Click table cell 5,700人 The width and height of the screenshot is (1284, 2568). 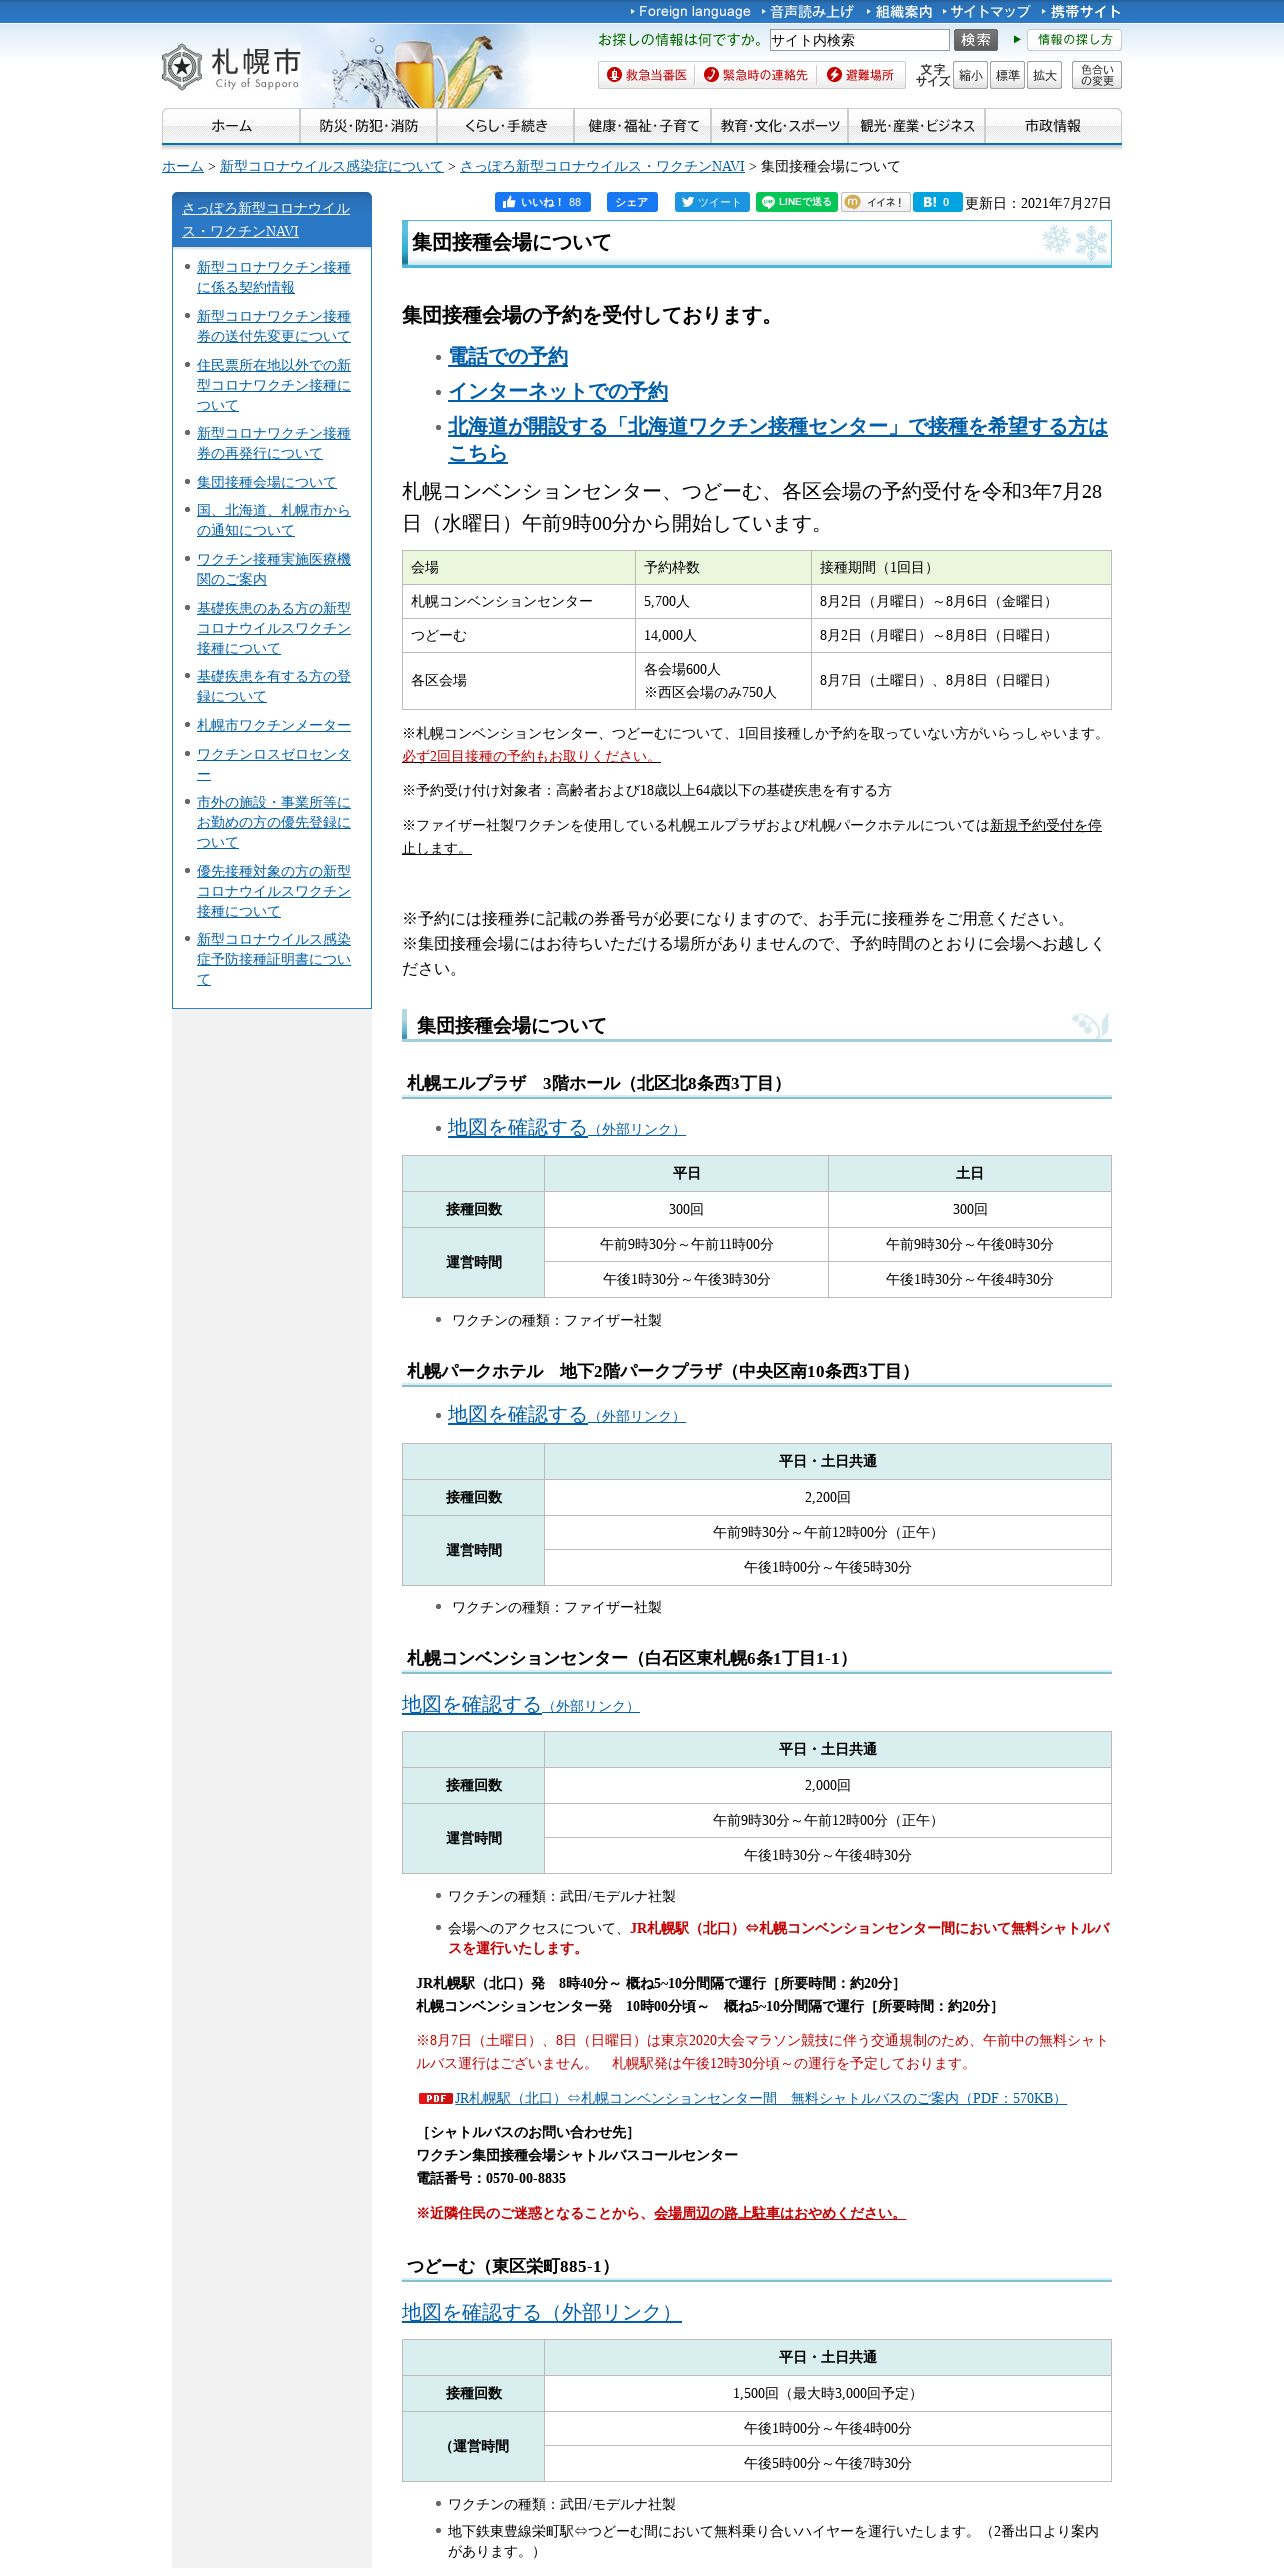pyautogui.click(x=723, y=601)
